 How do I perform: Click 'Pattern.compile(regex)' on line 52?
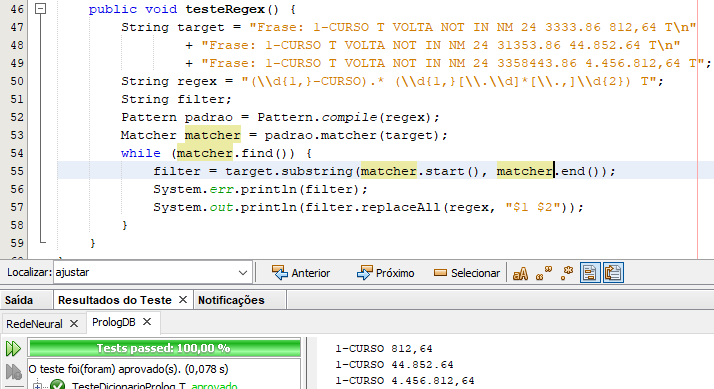click(x=344, y=118)
